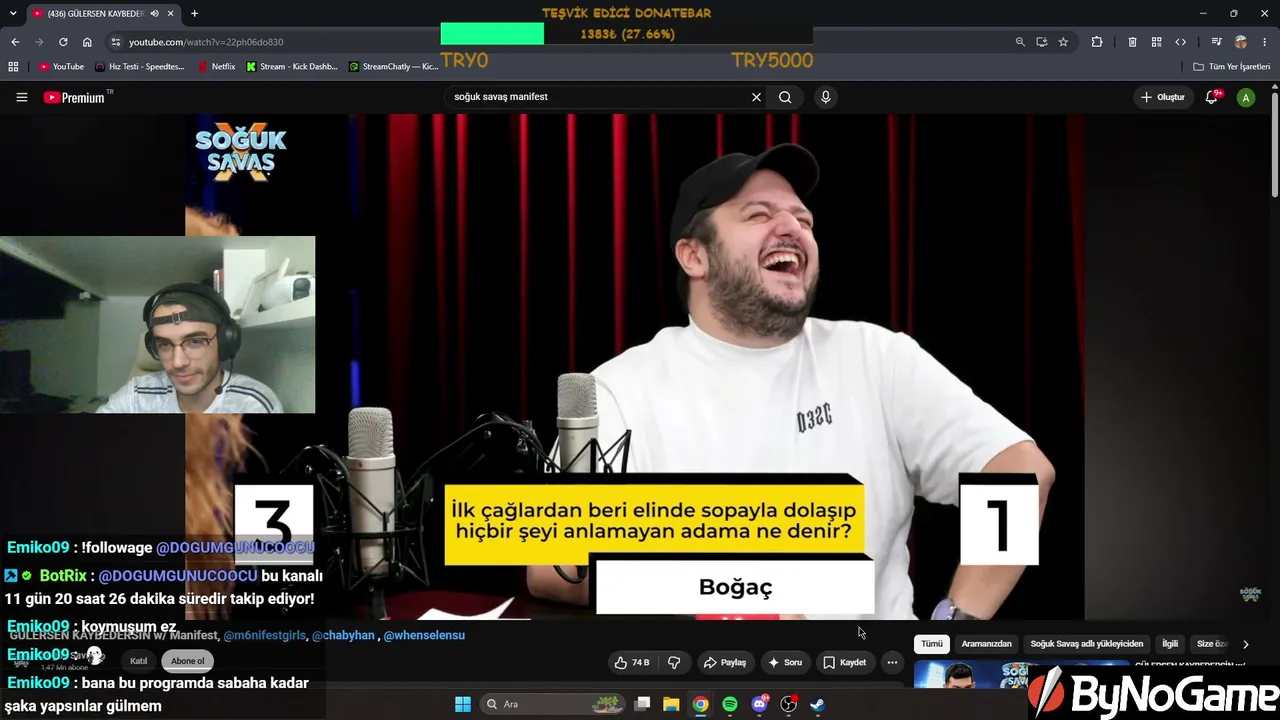Reload the current YouTube page
1280x720 pixels.
click(x=63, y=42)
